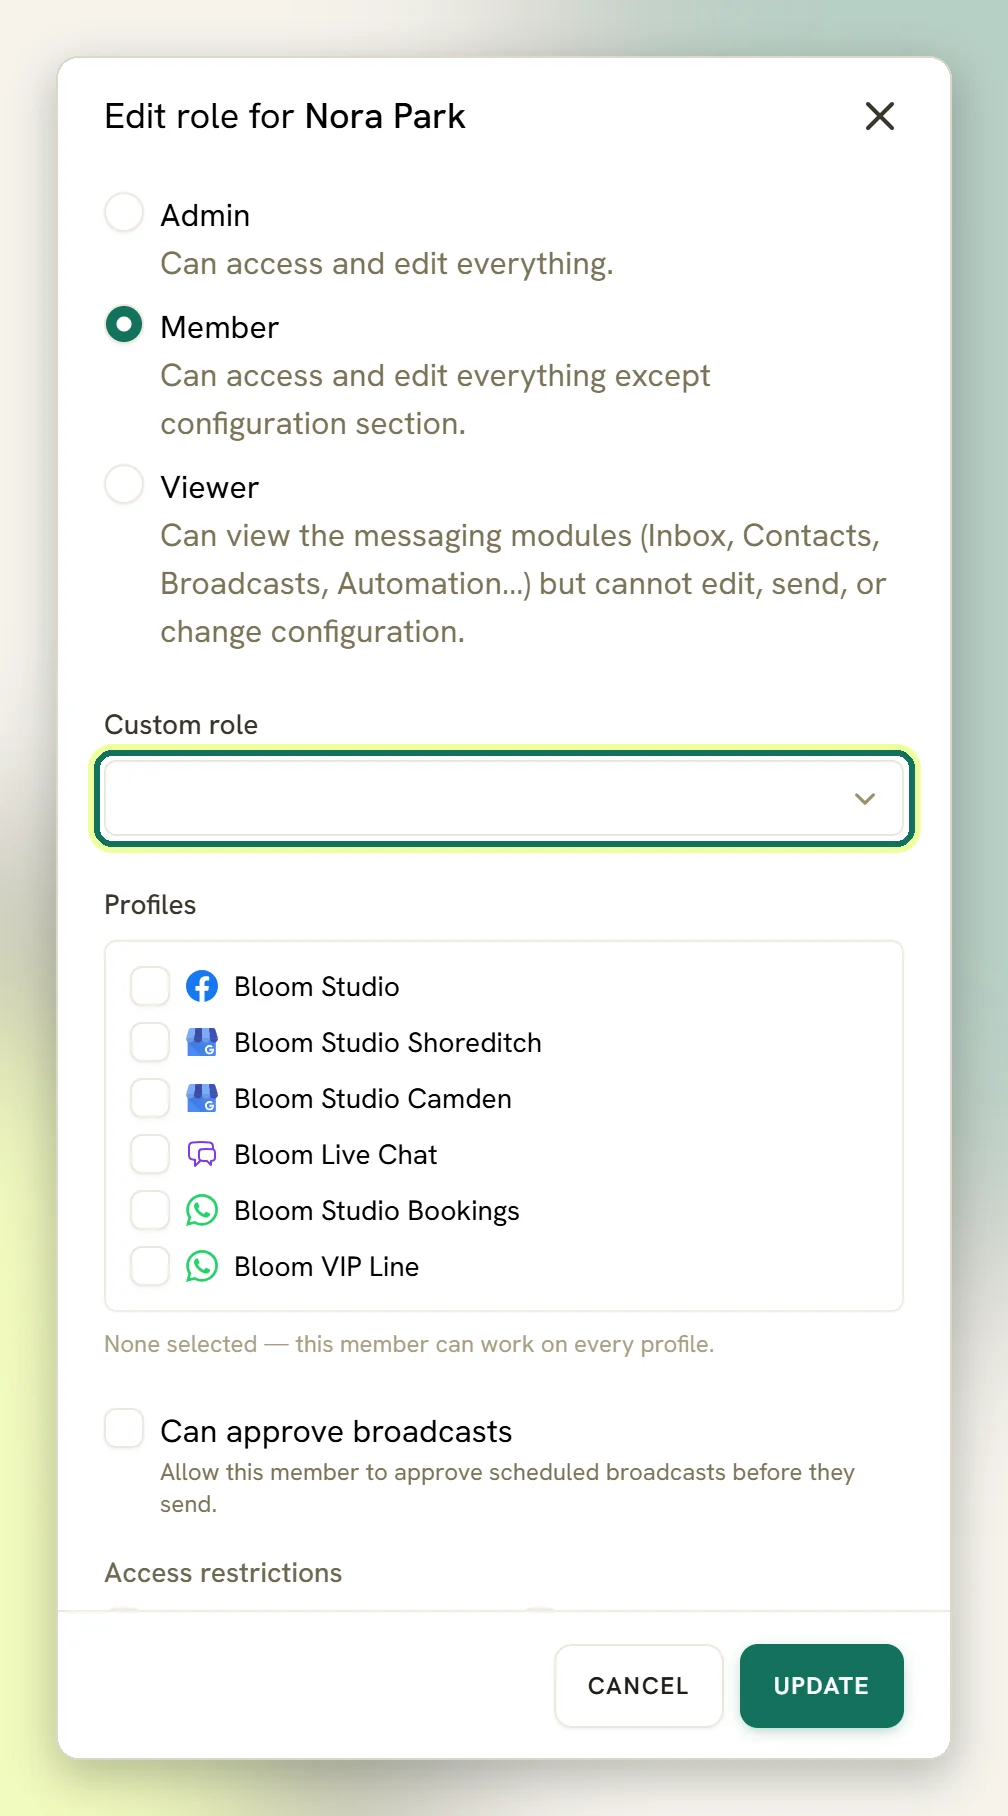Click the 'Bloom Studio Bookings' profile name
The height and width of the screenshot is (1816, 1008).
pyautogui.click(x=376, y=1210)
